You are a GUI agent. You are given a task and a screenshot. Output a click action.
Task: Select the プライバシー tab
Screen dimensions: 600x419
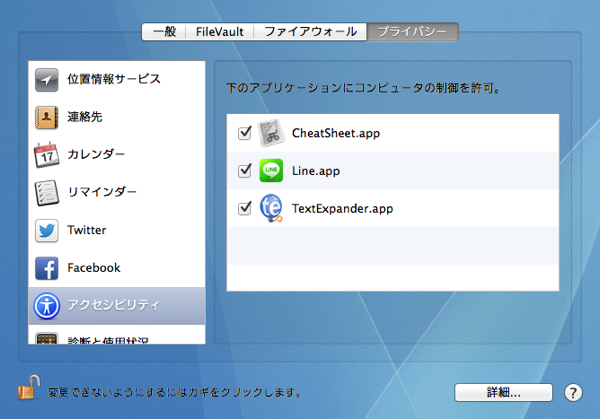[412, 31]
